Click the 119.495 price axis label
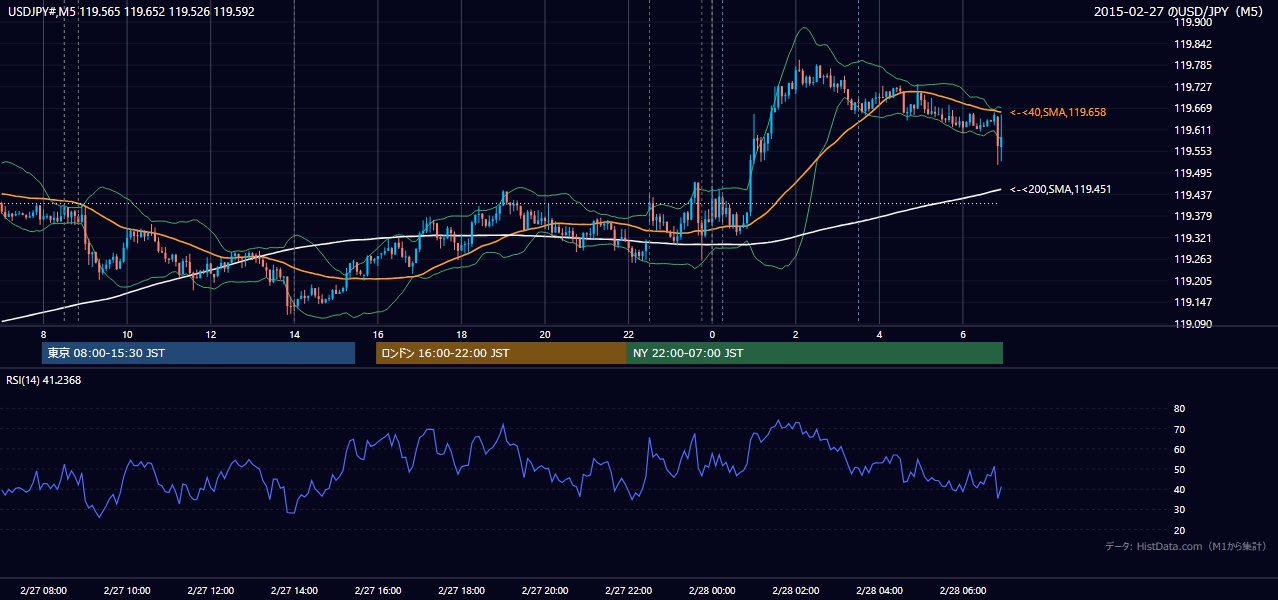The width and height of the screenshot is (1278, 600). pos(1194,173)
